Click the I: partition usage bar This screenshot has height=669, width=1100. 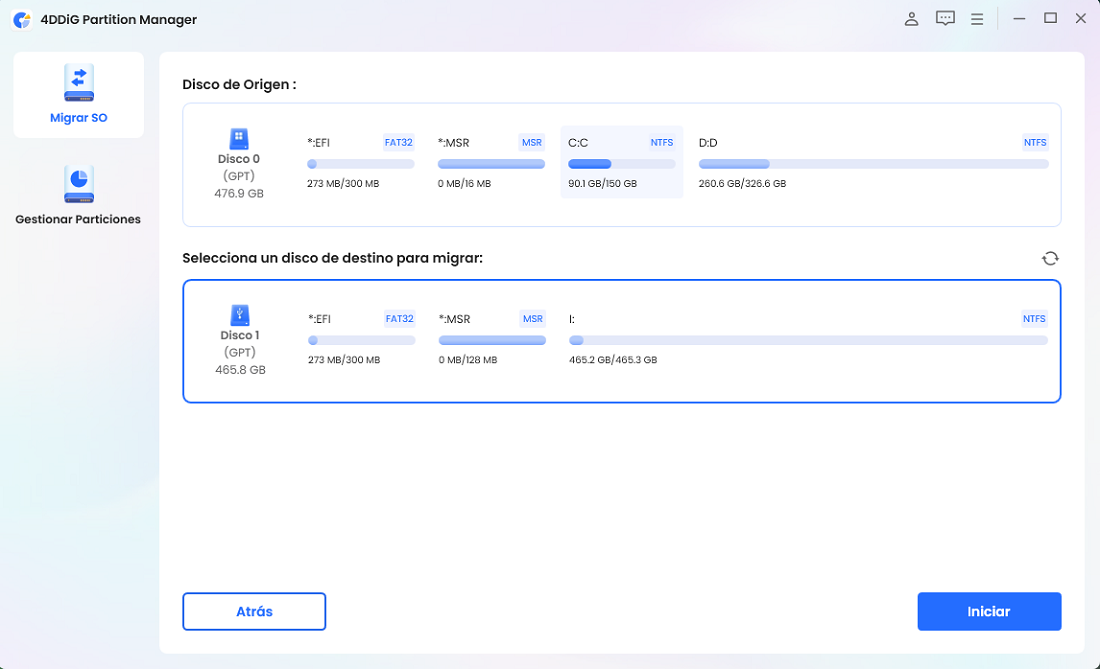[x=808, y=340]
